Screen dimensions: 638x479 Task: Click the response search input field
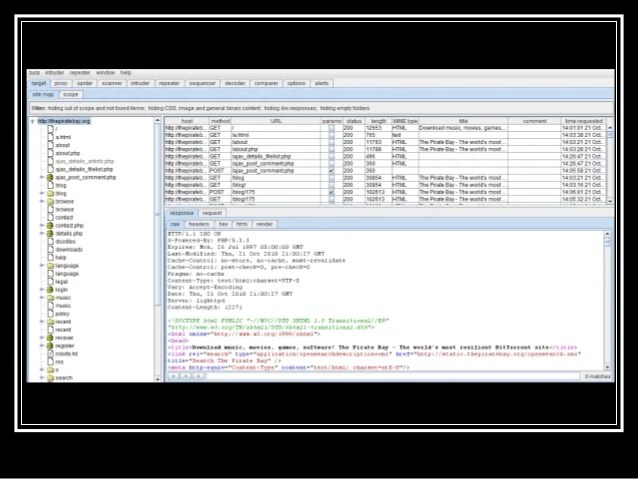[393, 376]
